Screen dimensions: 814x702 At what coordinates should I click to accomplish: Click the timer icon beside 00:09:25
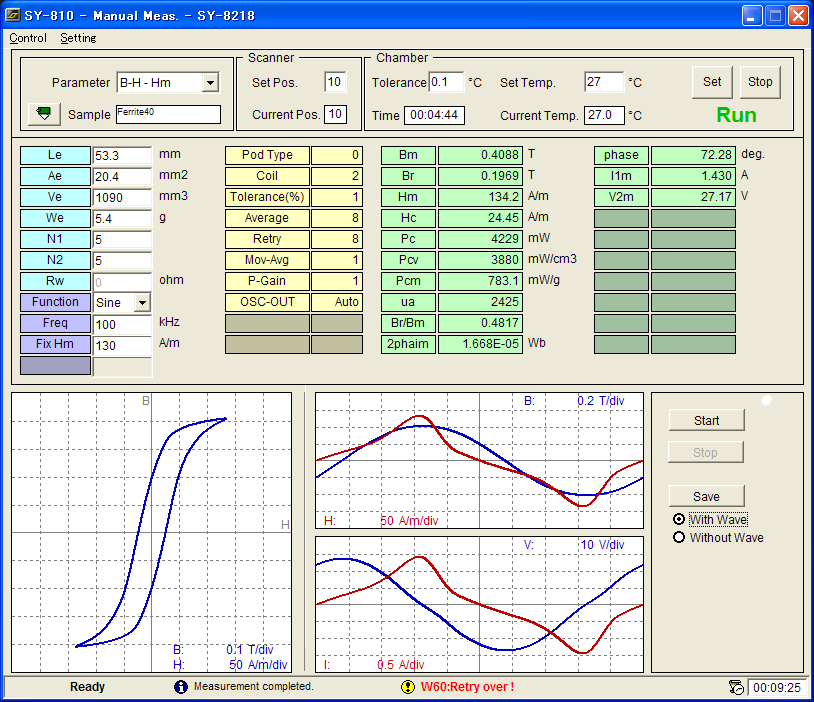coord(737,687)
